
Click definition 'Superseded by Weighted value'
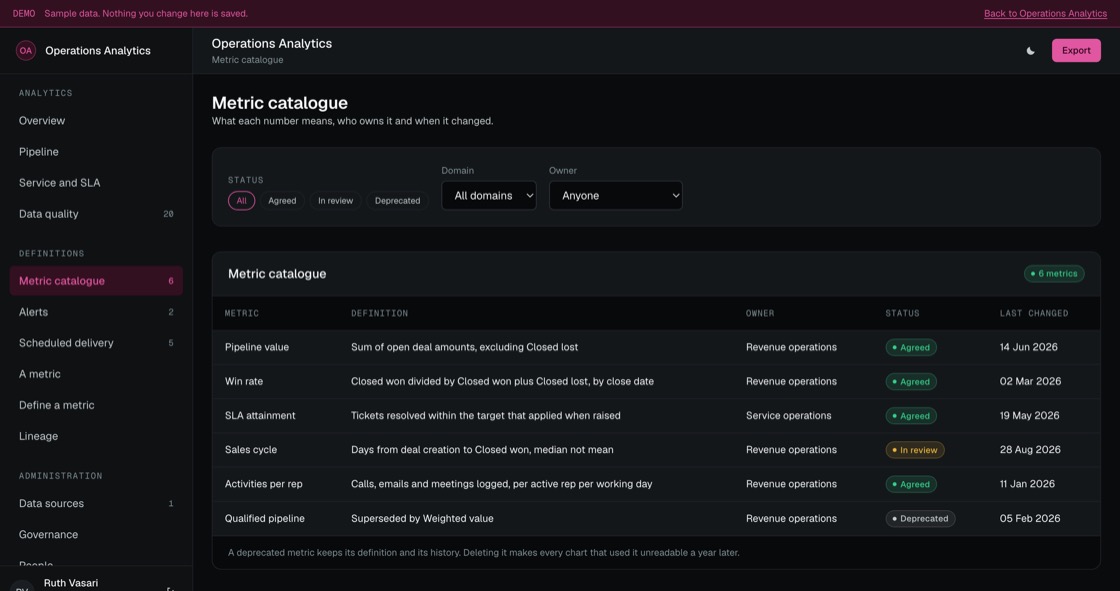point(422,519)
